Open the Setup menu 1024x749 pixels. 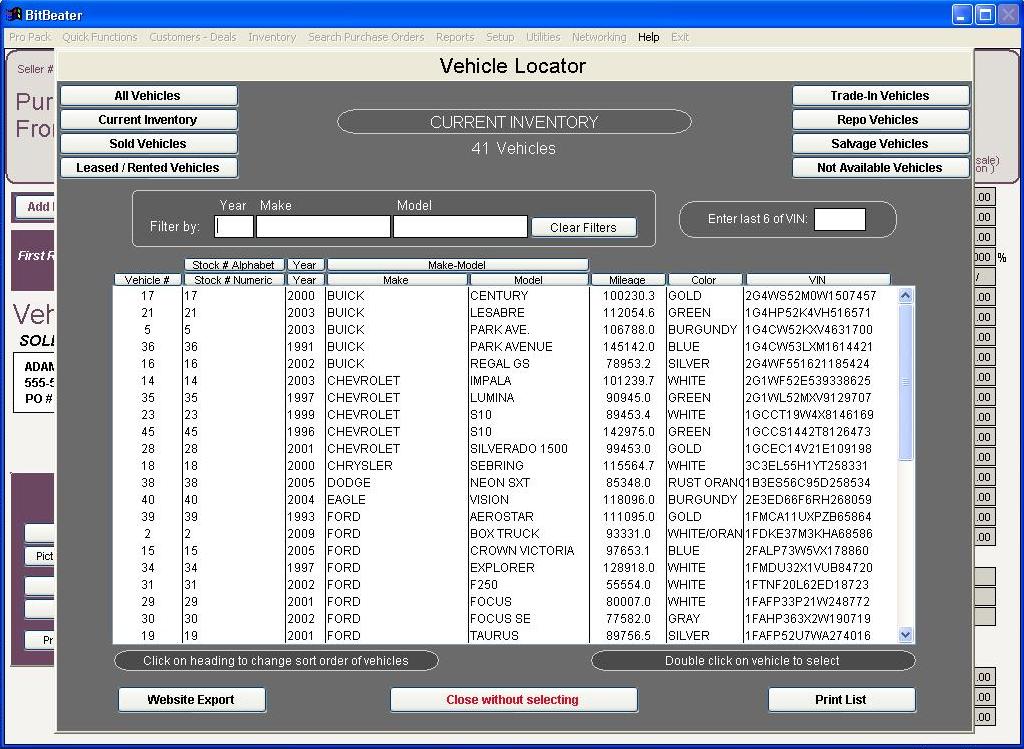pos(500,37)
